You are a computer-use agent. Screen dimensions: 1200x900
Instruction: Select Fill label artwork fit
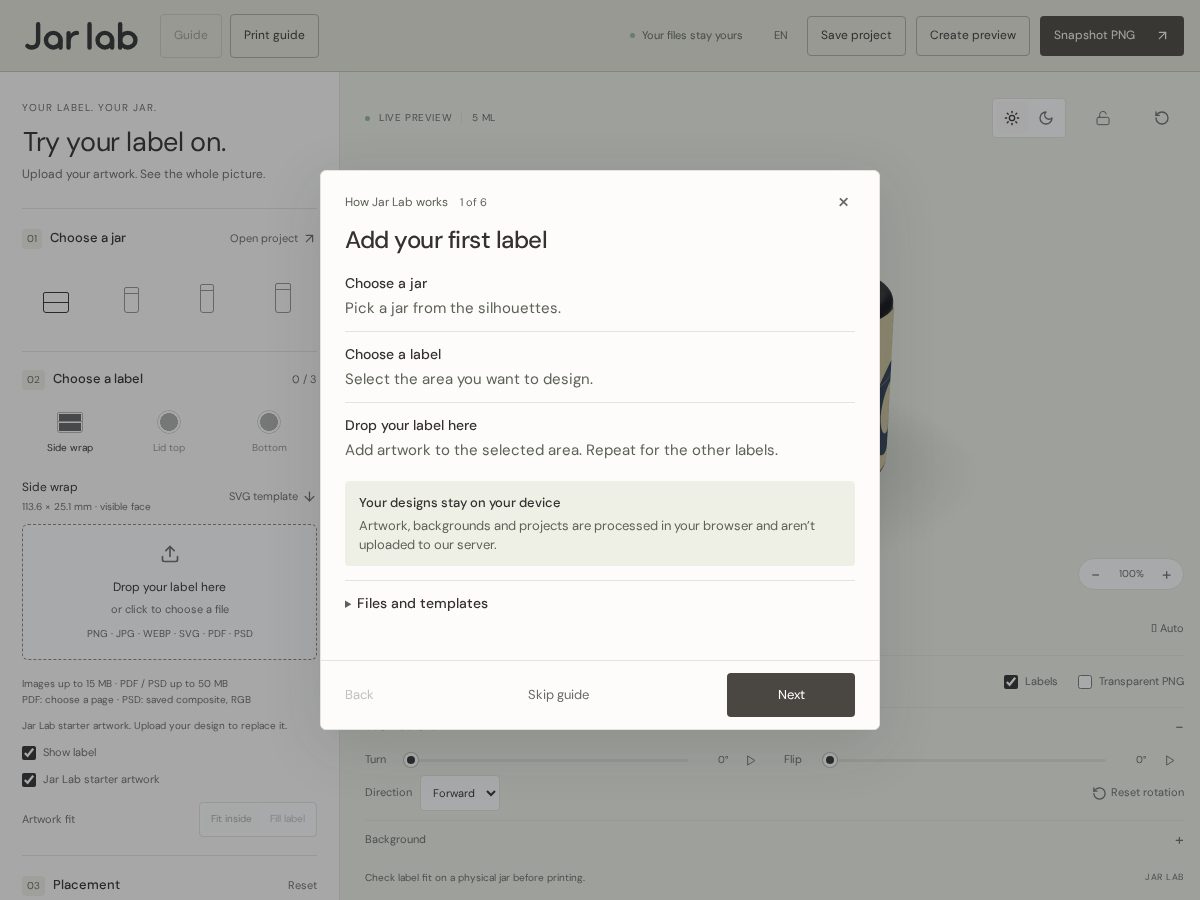click(x=287, y=819)
